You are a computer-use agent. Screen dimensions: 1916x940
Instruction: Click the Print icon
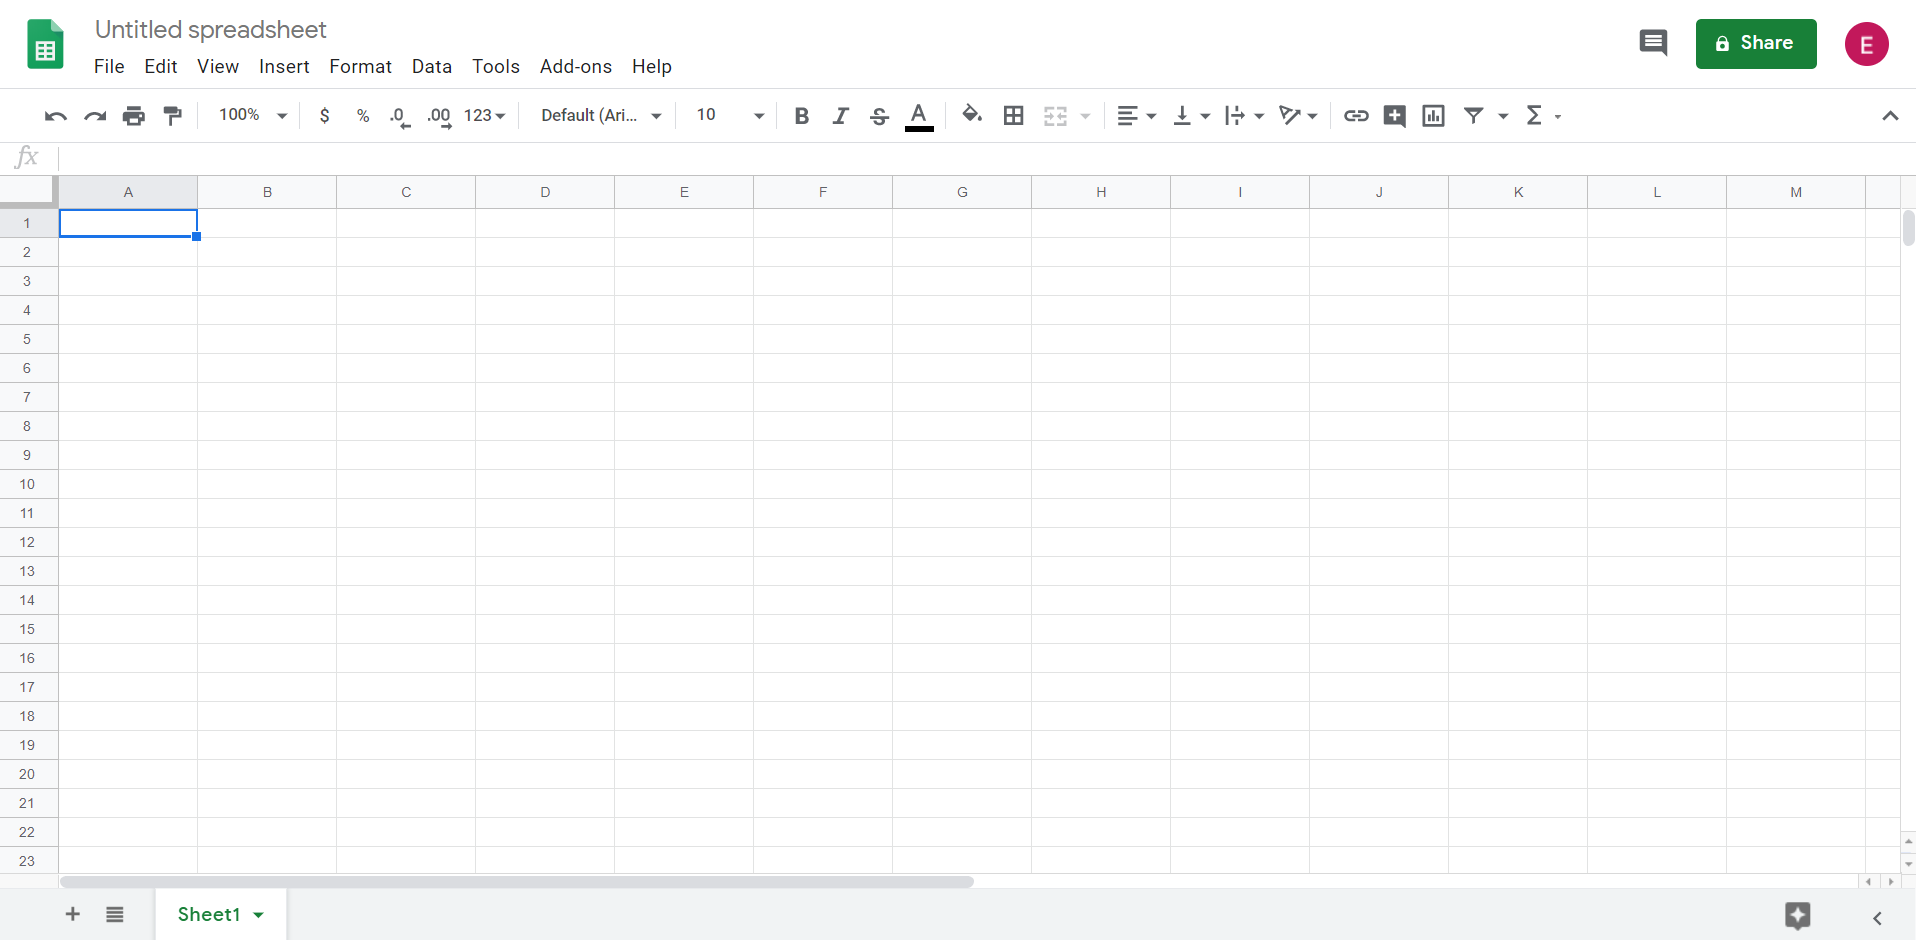134,116
